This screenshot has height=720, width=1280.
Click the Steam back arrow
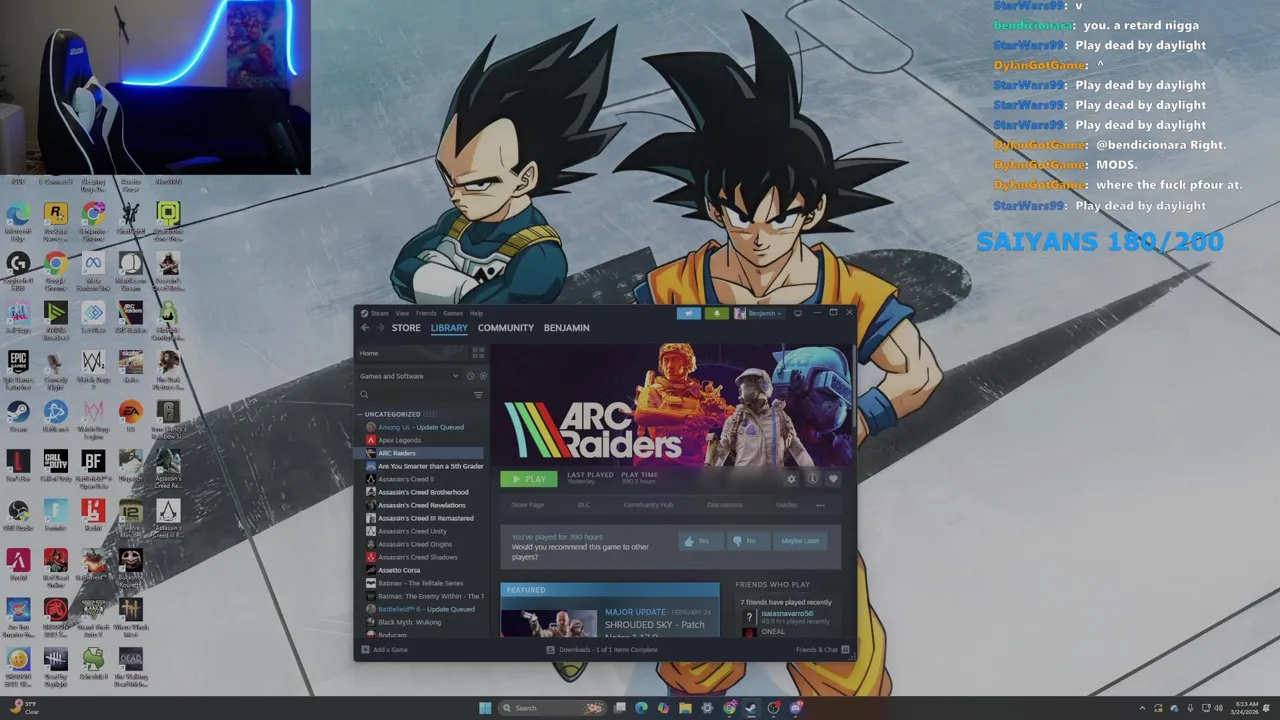point(365,328)
